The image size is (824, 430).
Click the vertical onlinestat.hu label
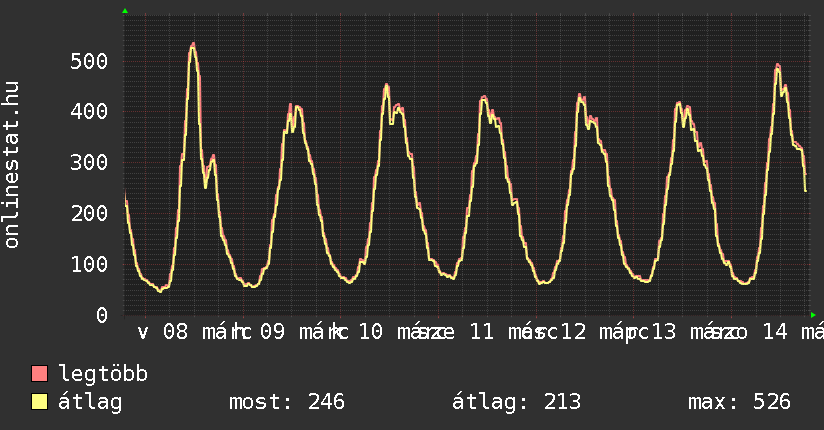pos(12,165)
